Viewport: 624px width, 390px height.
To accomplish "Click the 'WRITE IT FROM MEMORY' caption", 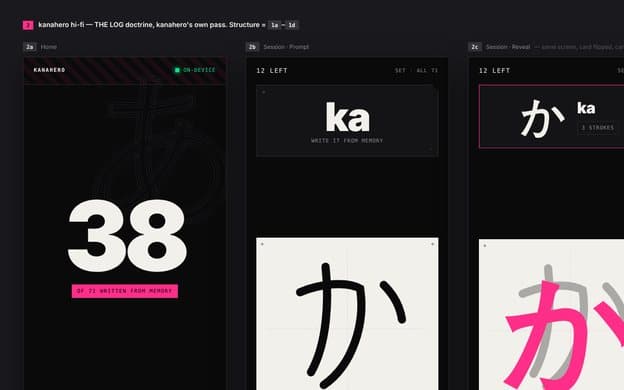I will 347,140.
